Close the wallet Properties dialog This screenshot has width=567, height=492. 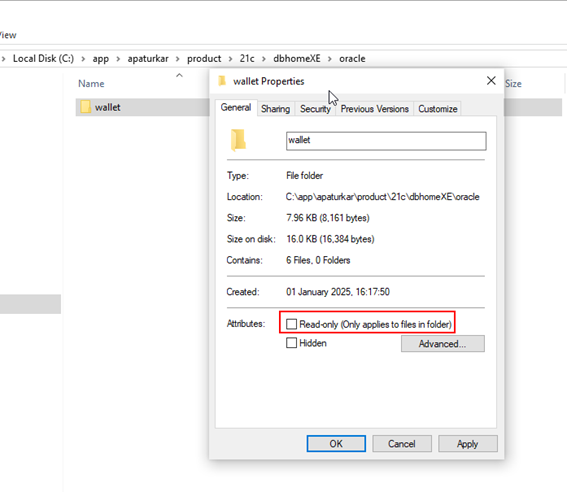(491, 81)
